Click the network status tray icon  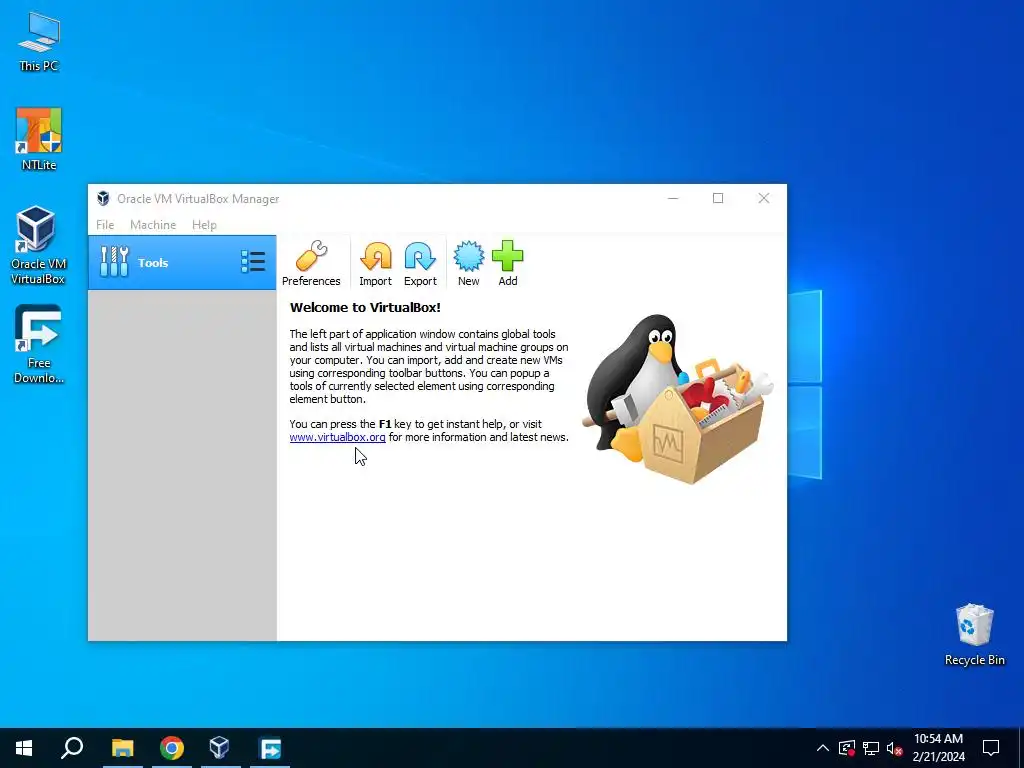[871, 748]
